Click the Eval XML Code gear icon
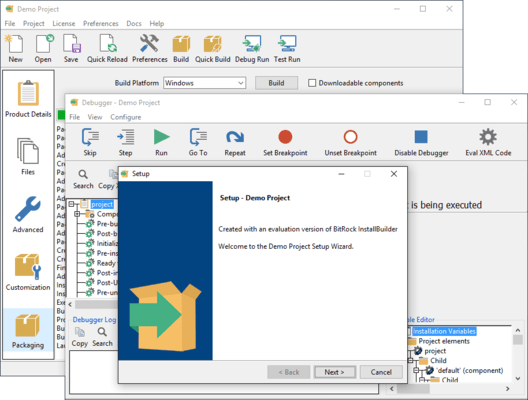 488,137
